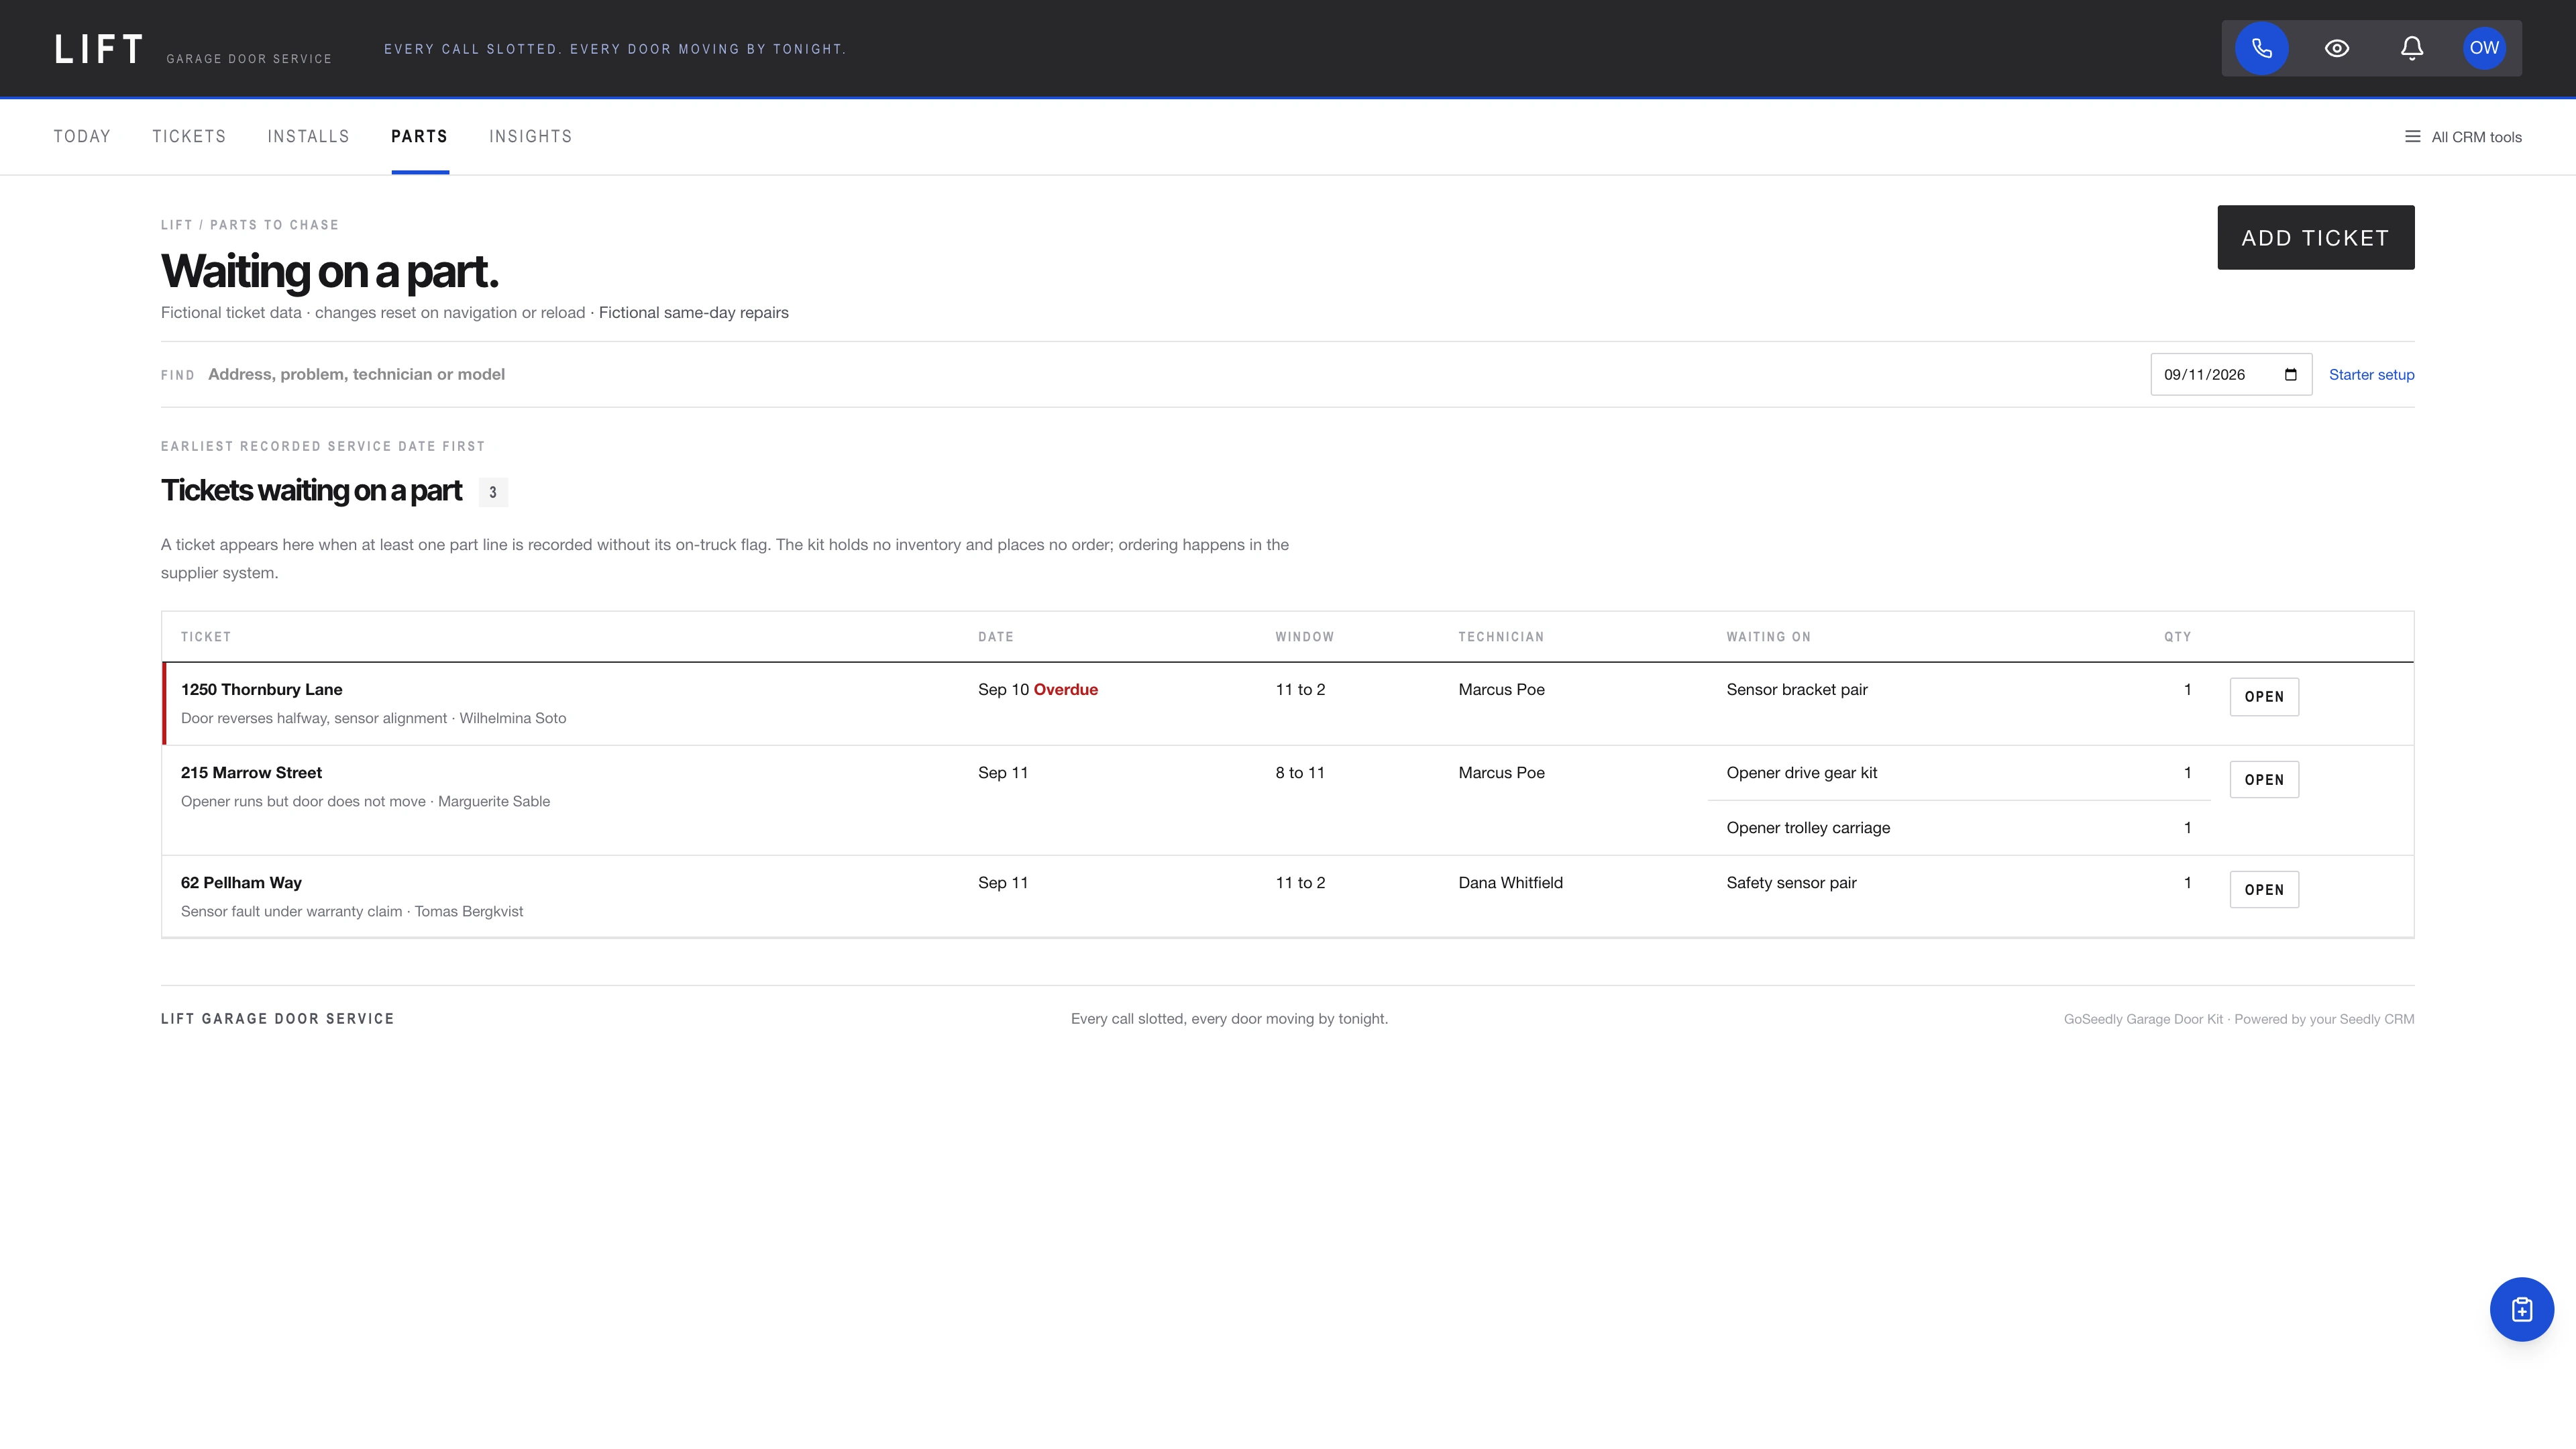Image resolution: width=2576 pixels, height=1449 pixels.
Task: Open the Starter setup link
Action: (2371, 375)
